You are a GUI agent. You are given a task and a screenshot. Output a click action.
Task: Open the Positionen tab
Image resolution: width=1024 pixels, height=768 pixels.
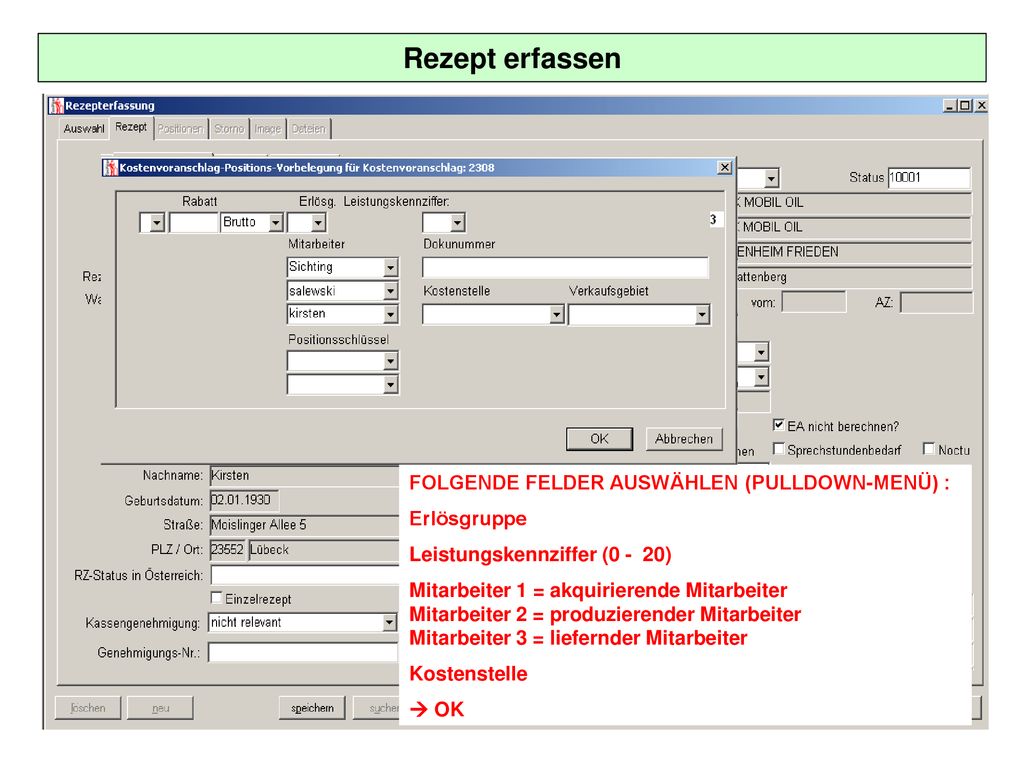(x=181, y=129)
